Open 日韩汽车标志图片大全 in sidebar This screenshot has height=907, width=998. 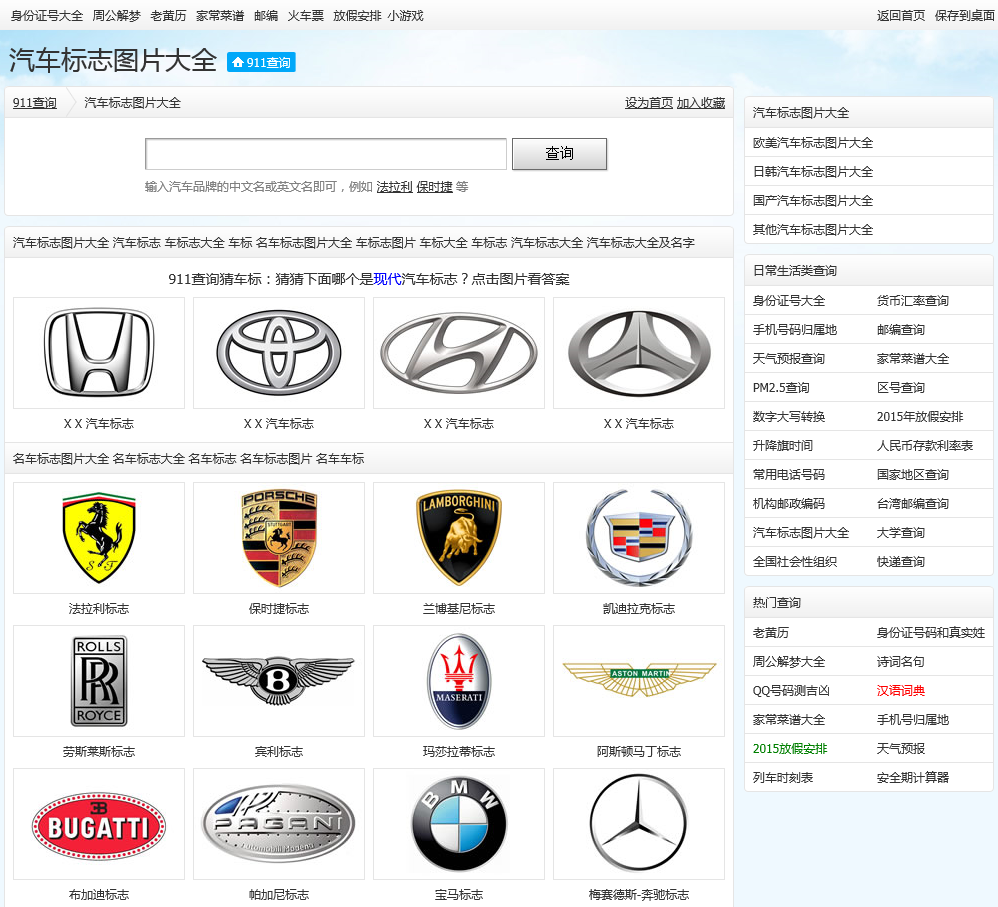[813, 172]
